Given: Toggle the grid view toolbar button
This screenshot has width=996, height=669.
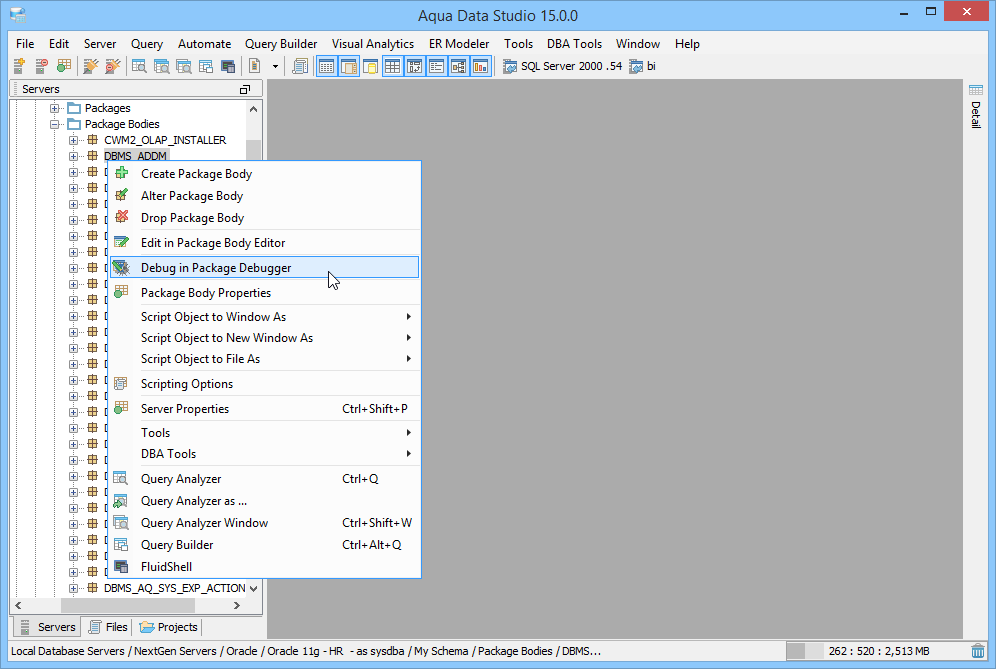Looking at the screenshot, I should tap(393, 66).
